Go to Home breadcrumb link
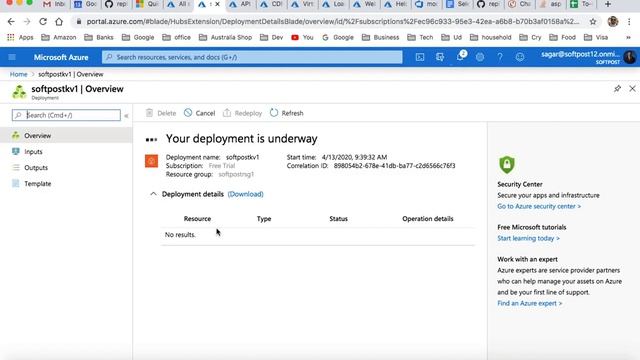Image resolution: width=640 pixels, height=360 pixels. coord(18,74)
